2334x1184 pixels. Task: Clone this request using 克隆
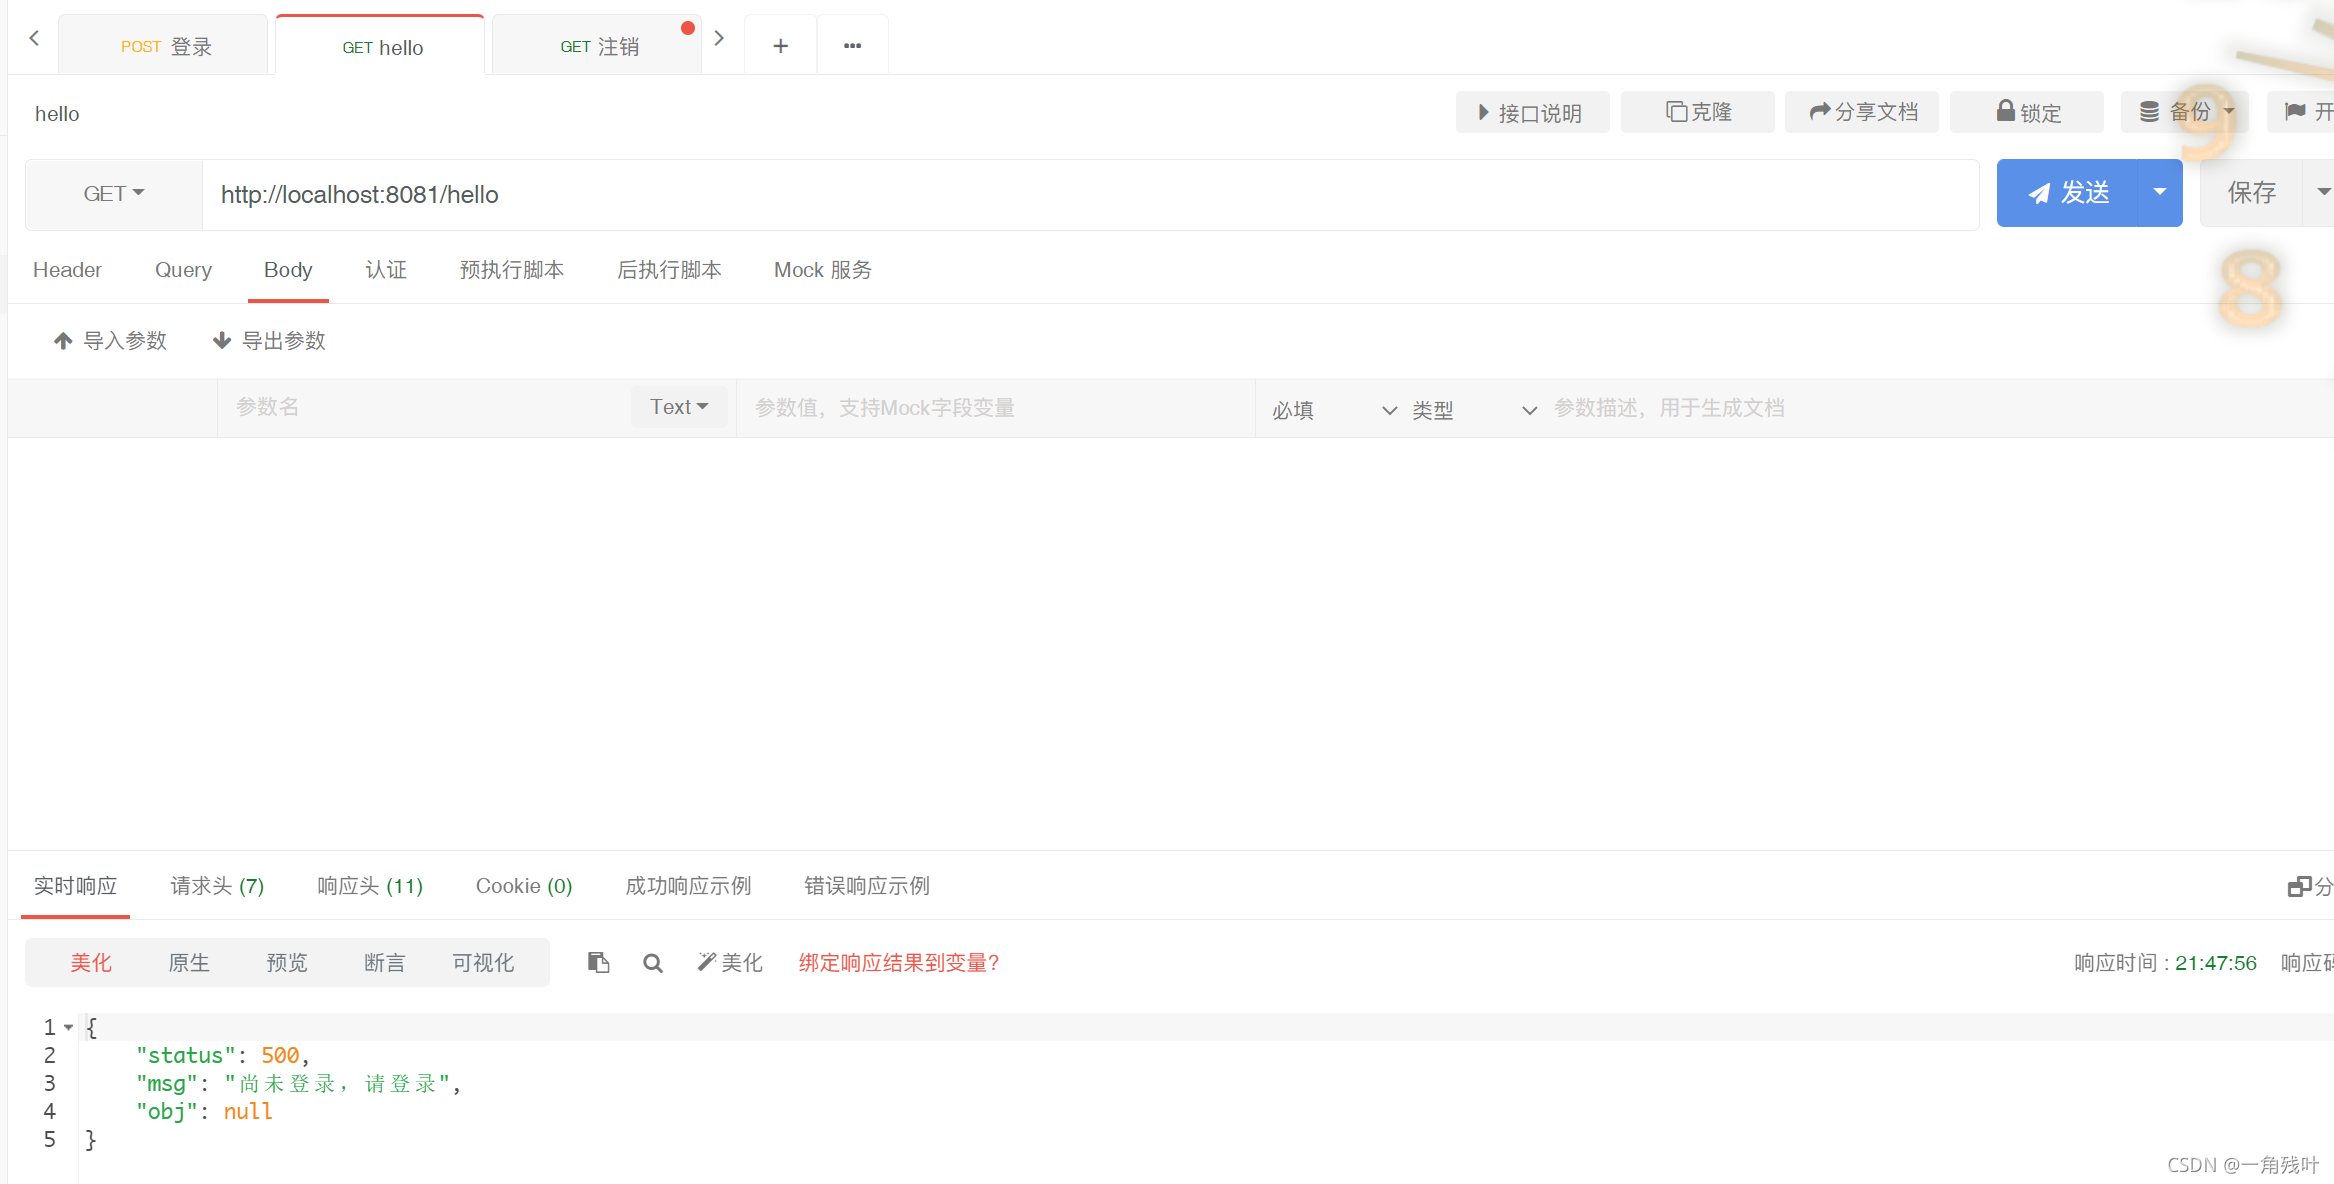[x=1697, y=111]
